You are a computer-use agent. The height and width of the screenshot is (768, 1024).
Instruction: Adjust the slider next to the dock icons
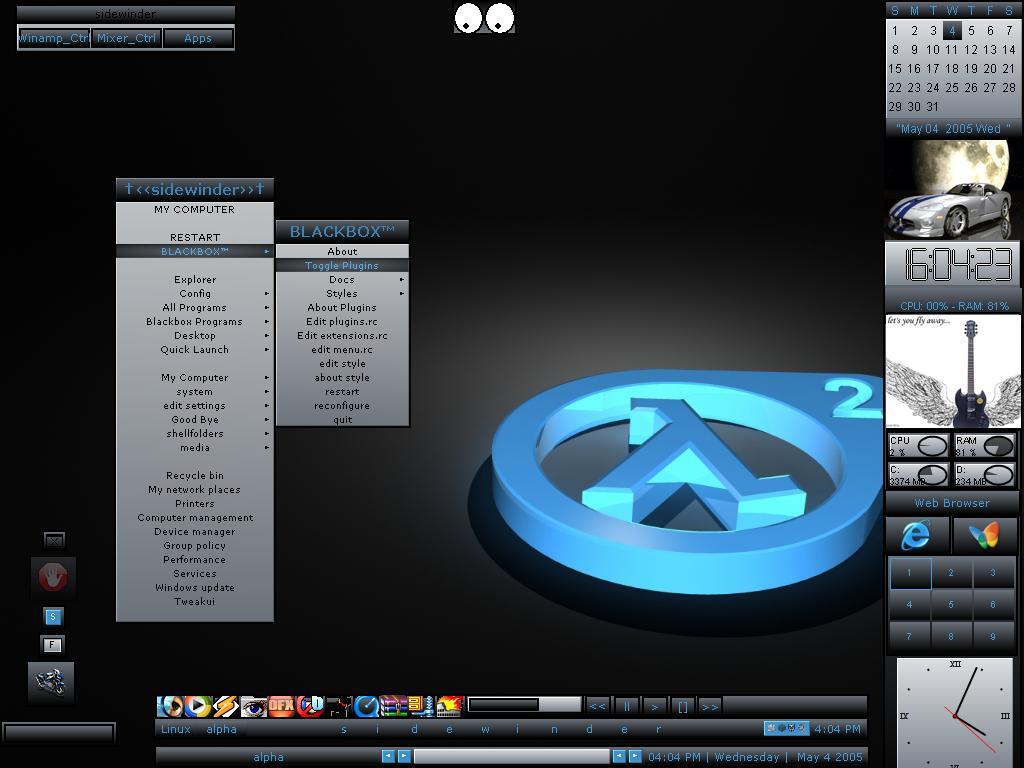click(x=524, y=705)
